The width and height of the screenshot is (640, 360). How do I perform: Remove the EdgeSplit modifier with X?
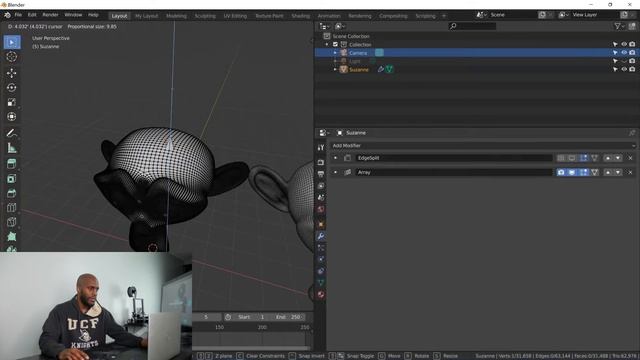[630, 158]
